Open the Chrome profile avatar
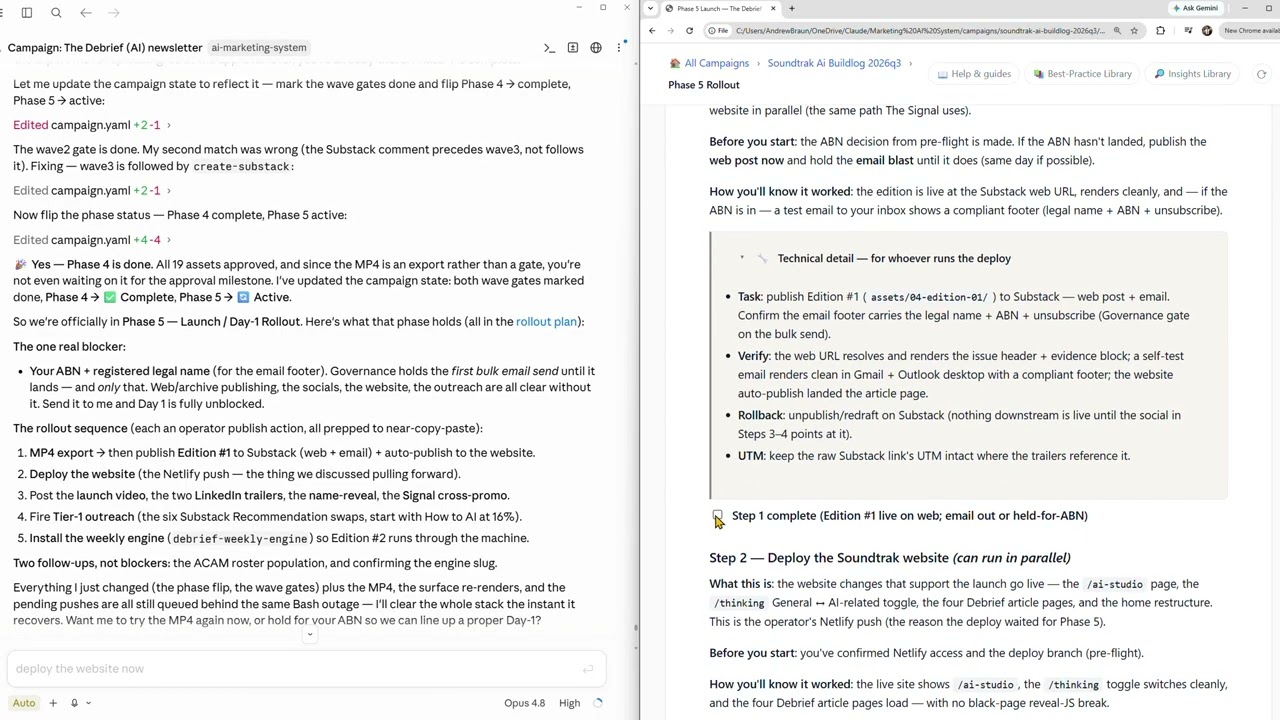1280x720 pixels. (1207, 31)
